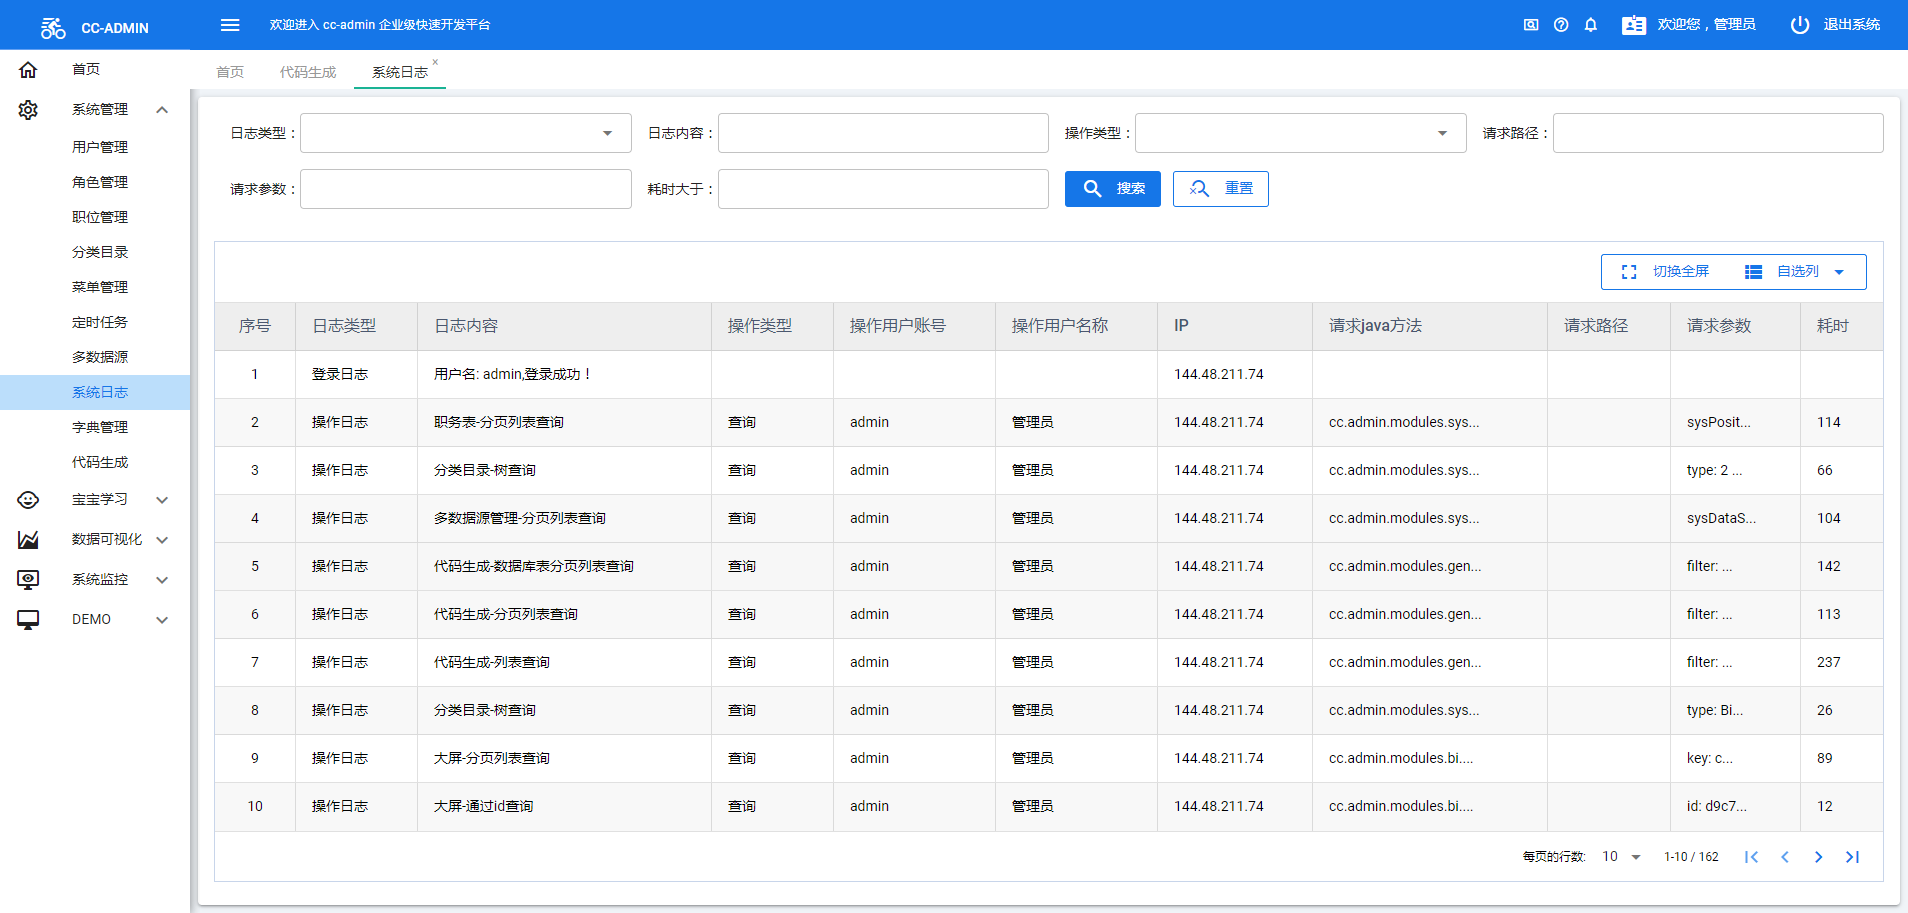Open 字典管理 in the sidebar

100,427
